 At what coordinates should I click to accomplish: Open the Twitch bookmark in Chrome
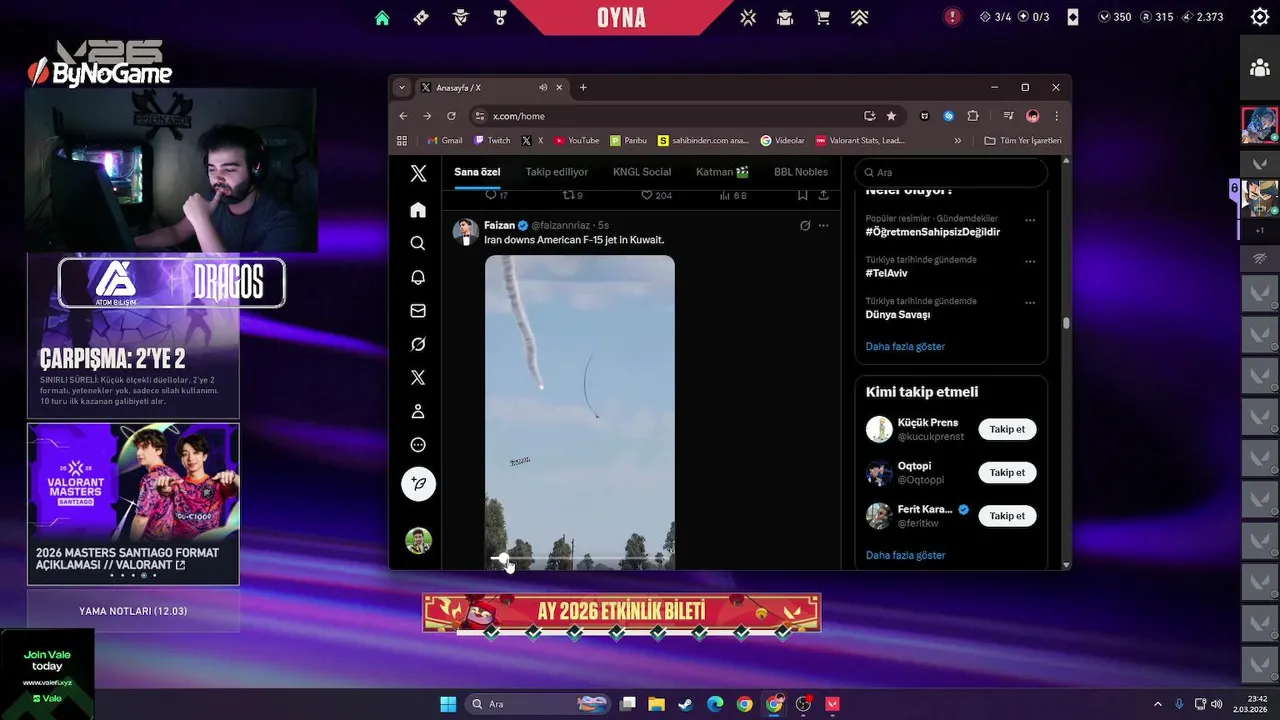click(492, 141)
